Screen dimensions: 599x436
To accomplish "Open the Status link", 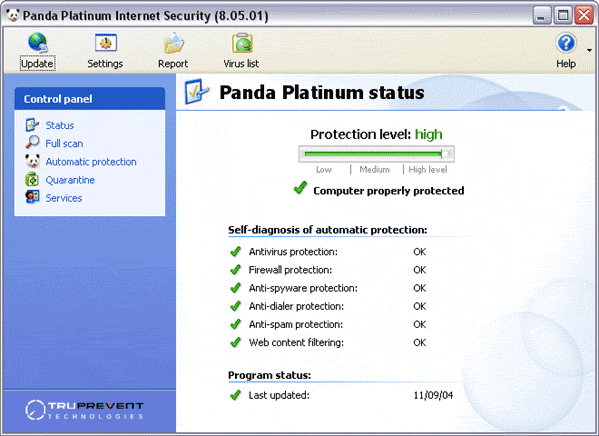I will (x=60, y=125).
